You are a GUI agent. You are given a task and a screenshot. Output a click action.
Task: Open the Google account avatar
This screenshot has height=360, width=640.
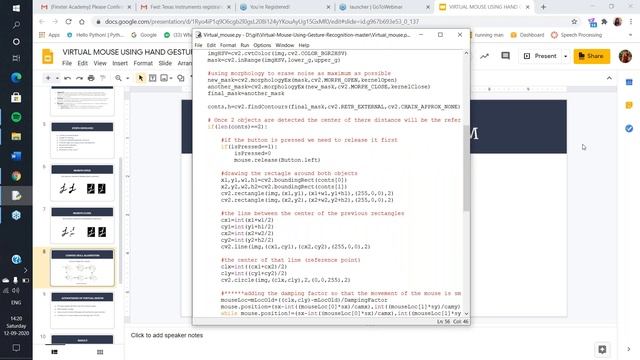pos(625,56)
